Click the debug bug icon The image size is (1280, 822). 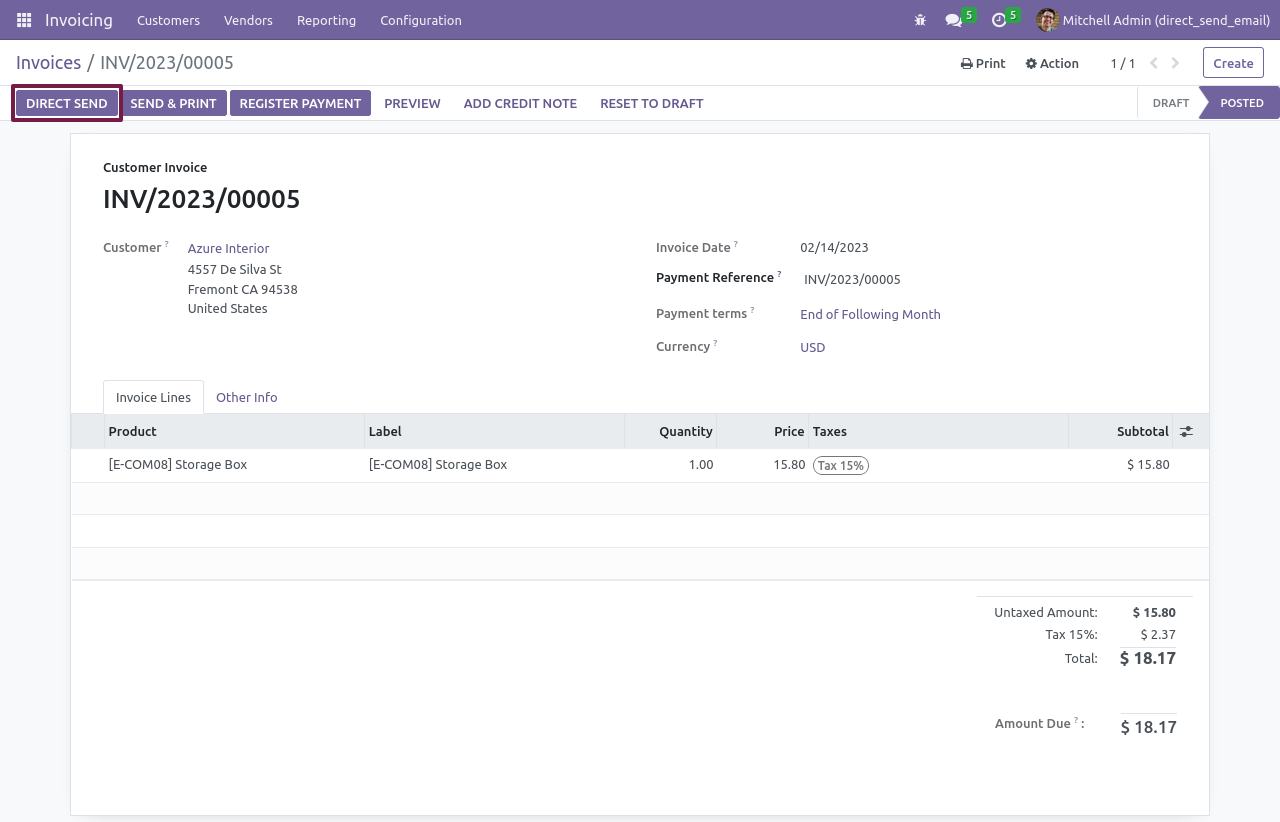[x=920, y=20]
